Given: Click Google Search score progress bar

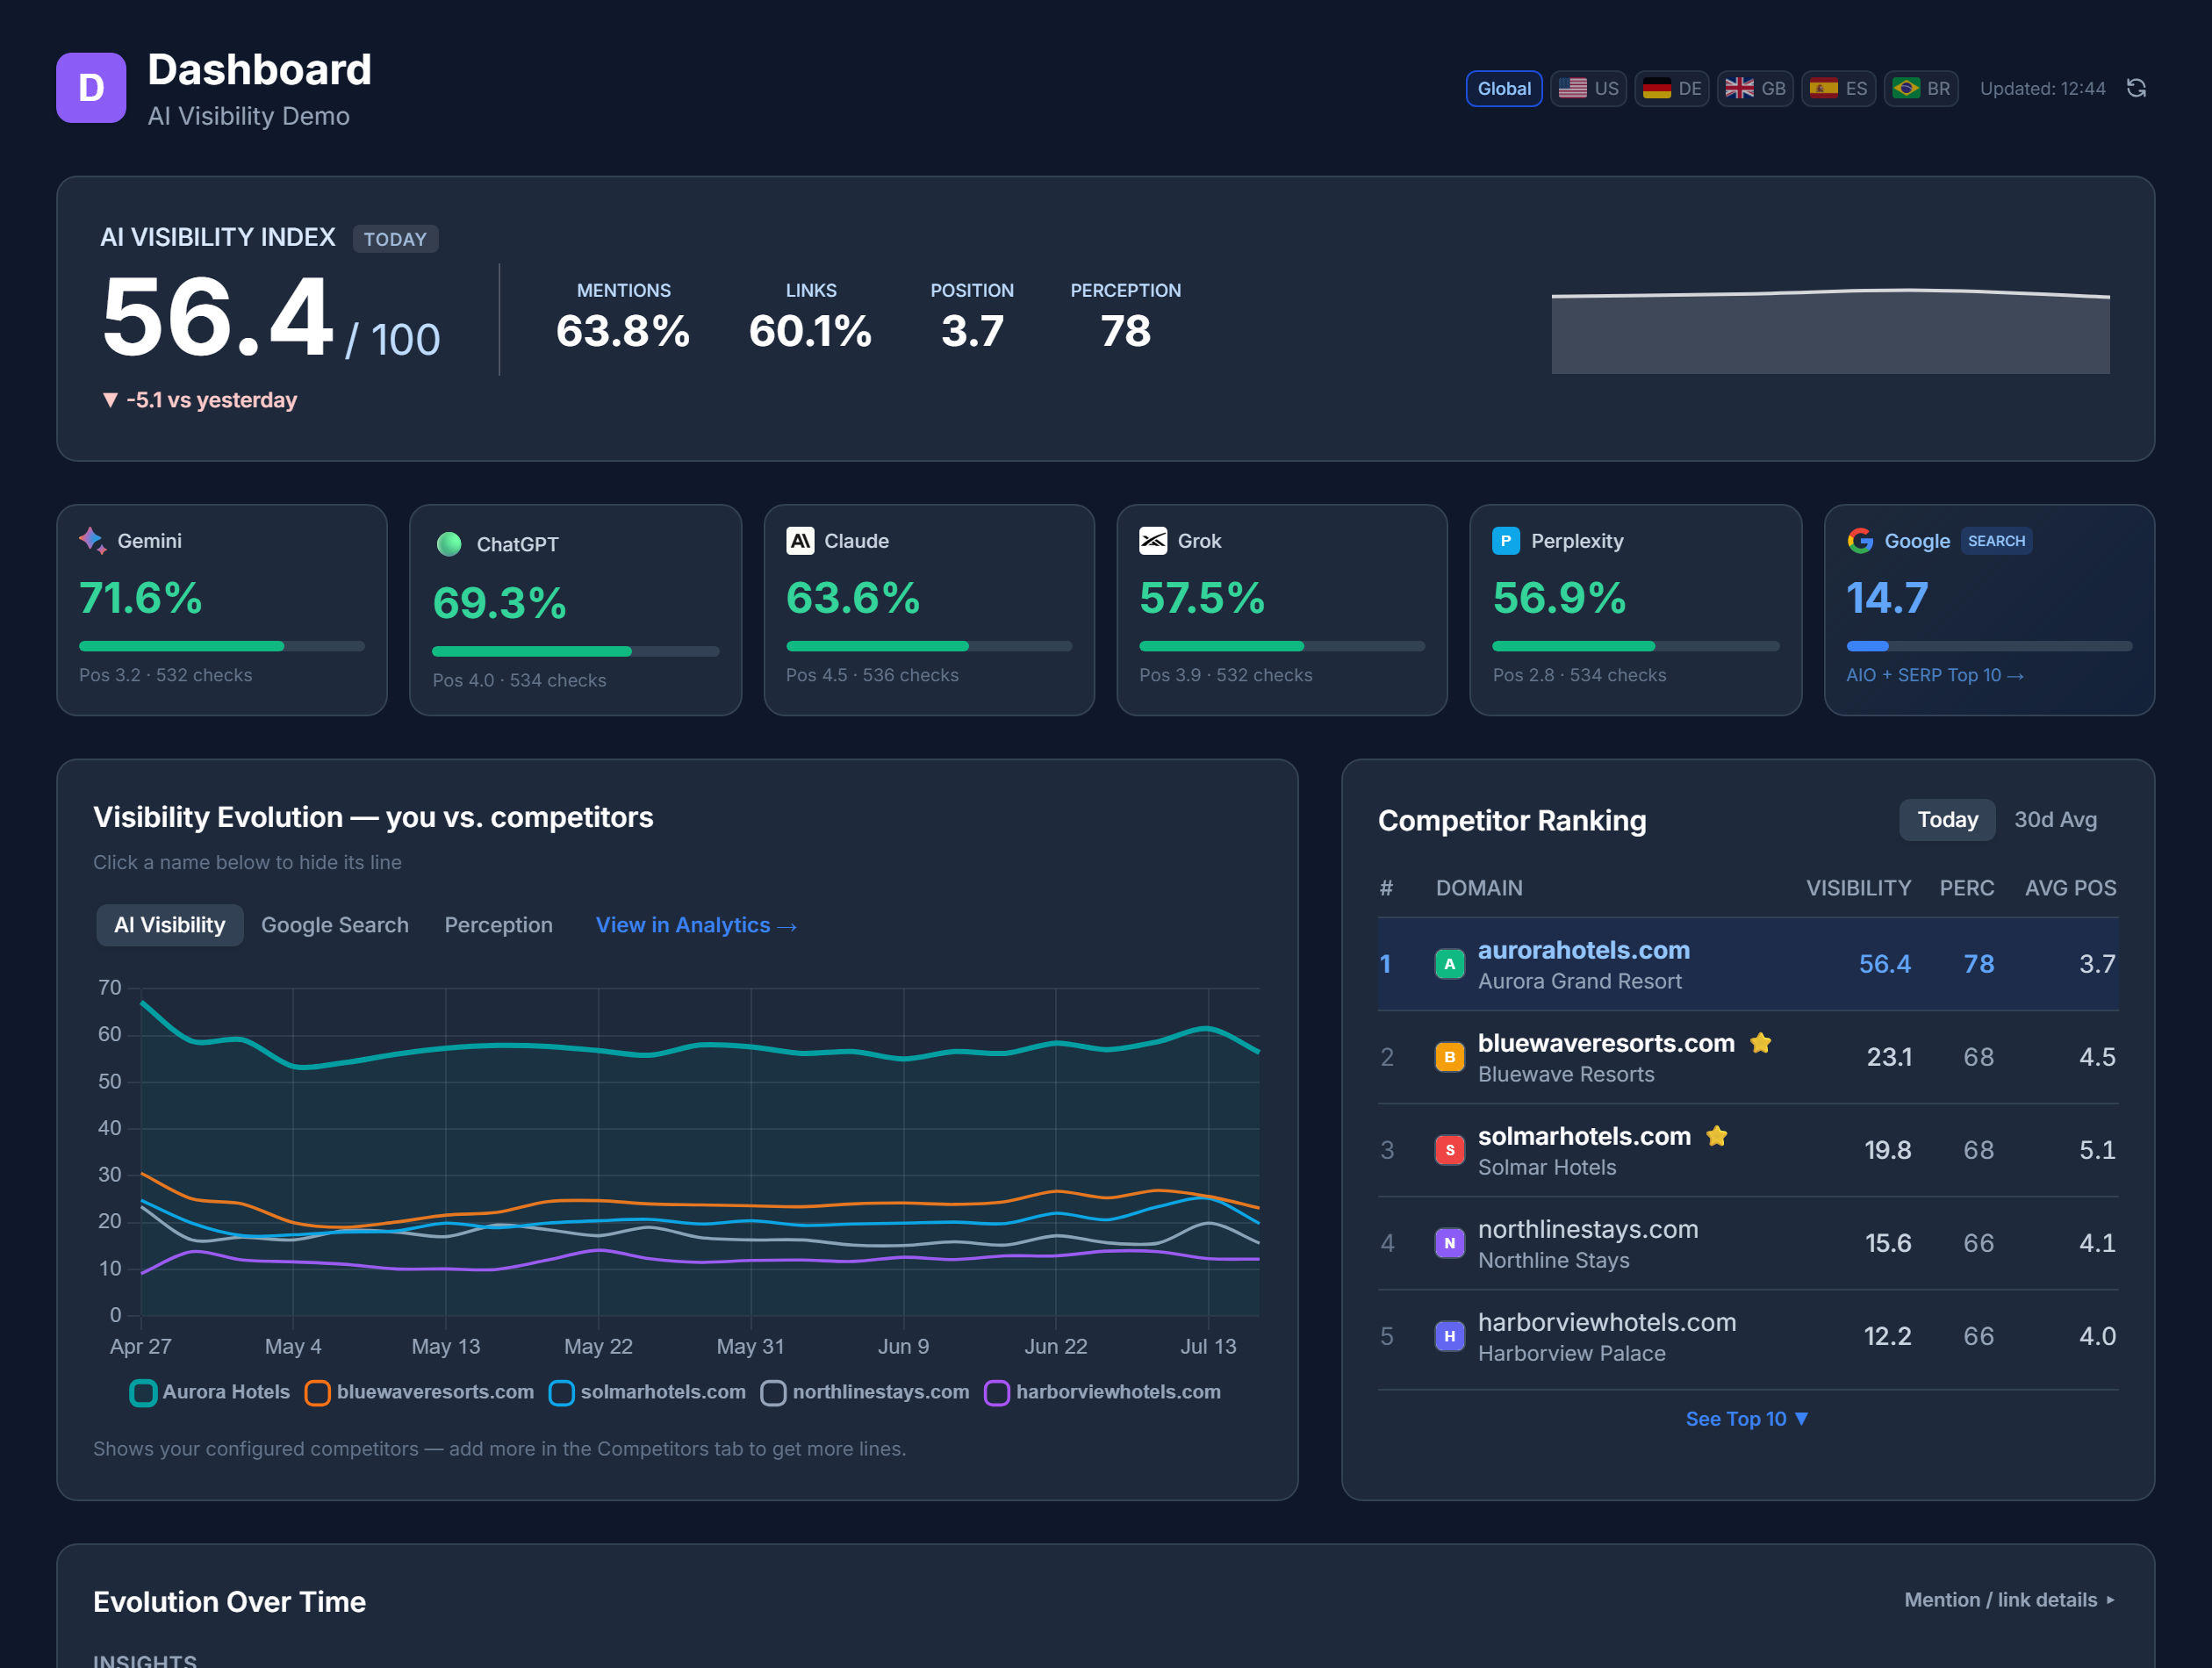Looking at the screenshot, I should (1989, 646).
